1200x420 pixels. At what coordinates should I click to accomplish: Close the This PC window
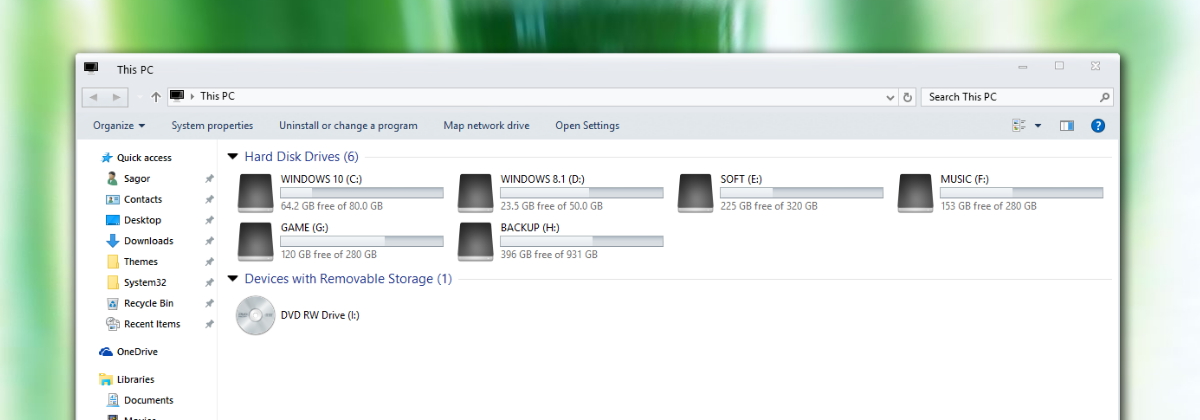[1097, 66]
